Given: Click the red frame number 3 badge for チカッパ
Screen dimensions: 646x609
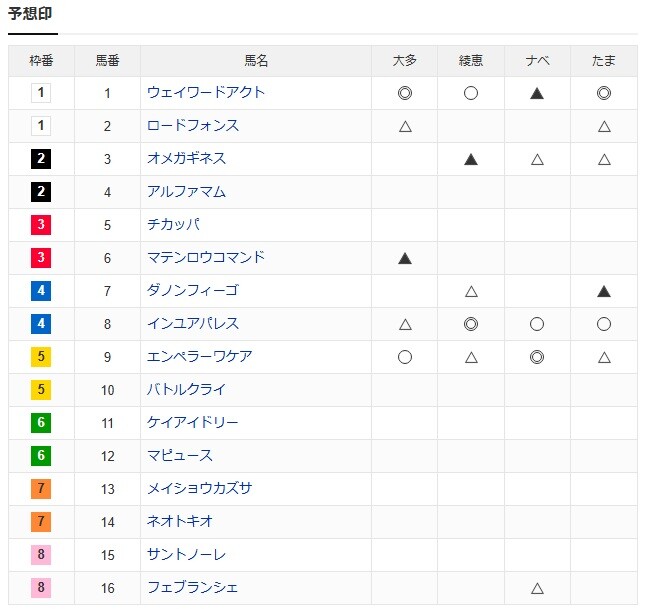Looking at the screenshot, I should [41, 225].
